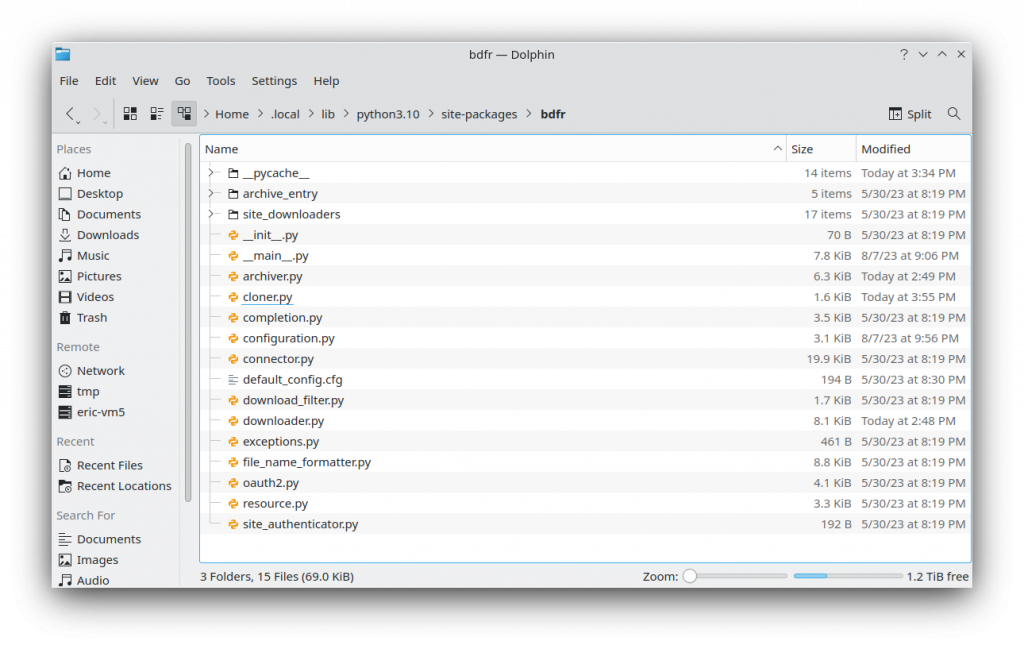Select the downloader.py file
The width and height of the screenshot is (1024, 649).
[283, 421]
